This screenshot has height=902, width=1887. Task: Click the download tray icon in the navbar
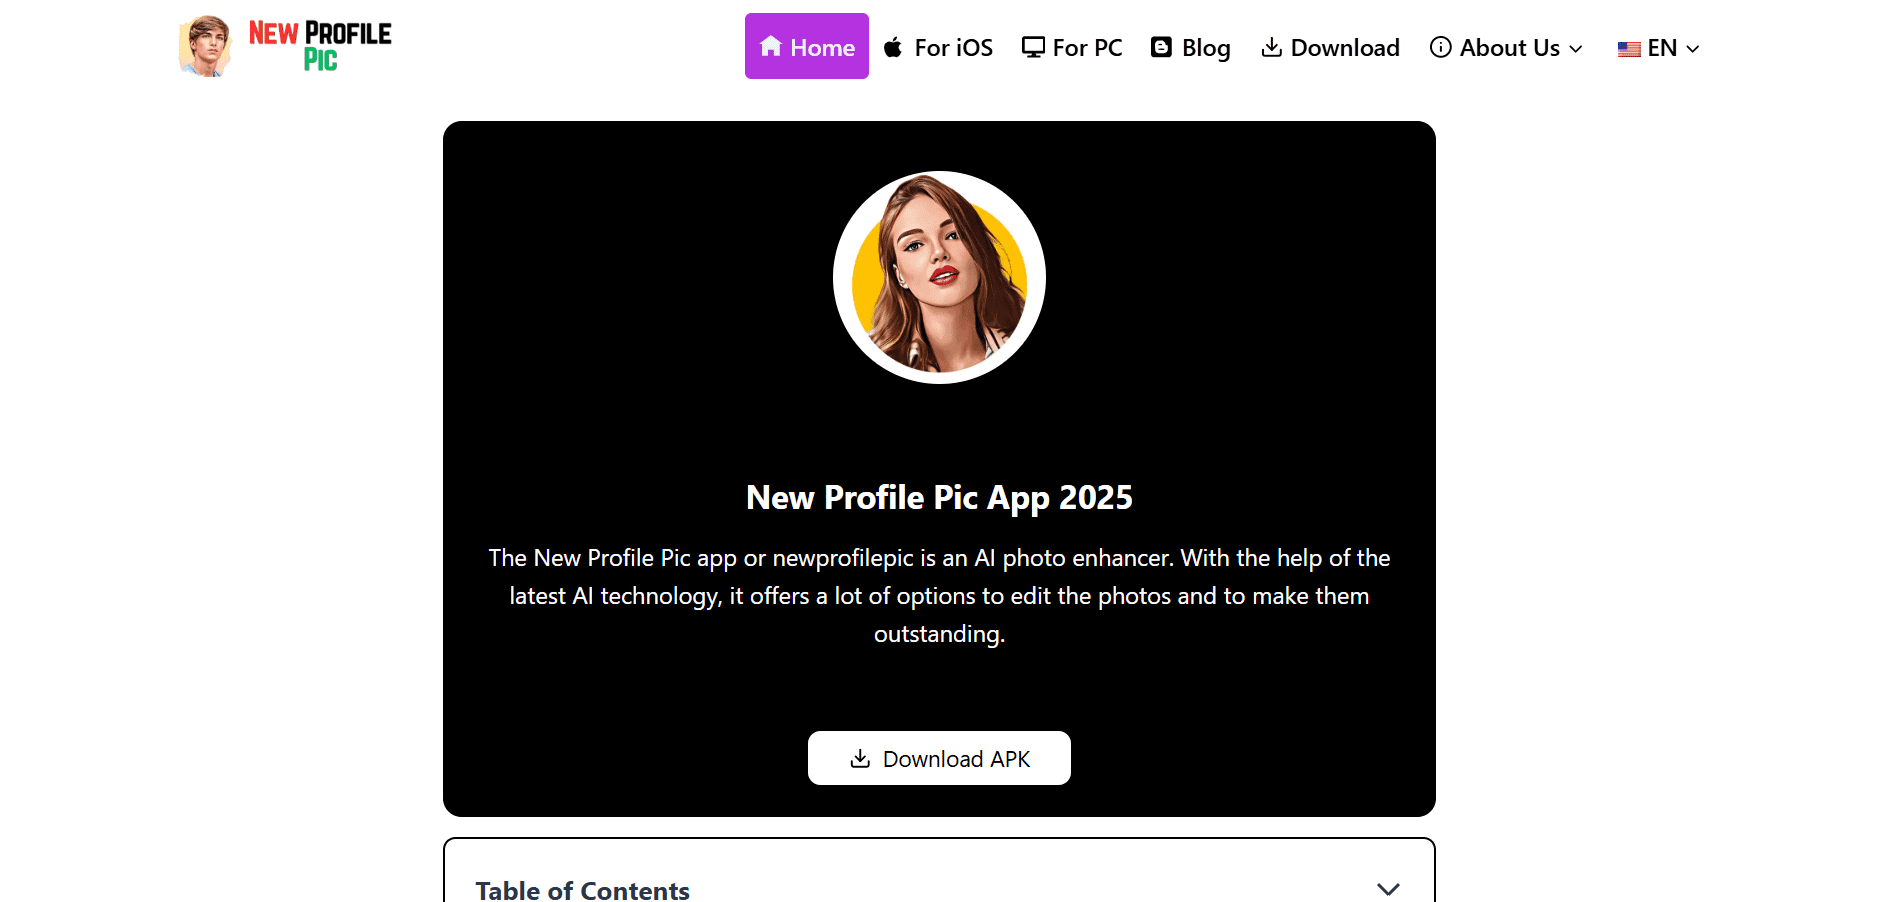tap(1271, 47)
